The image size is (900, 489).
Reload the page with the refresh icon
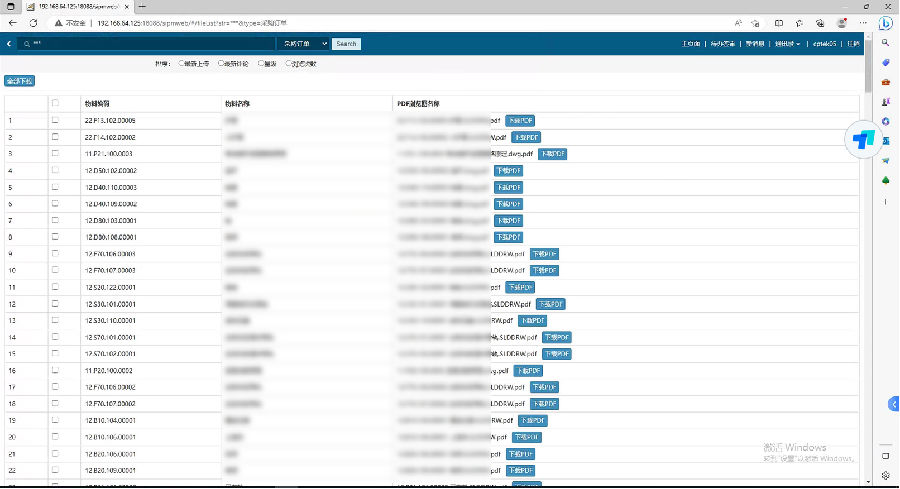tap(33, 23)
